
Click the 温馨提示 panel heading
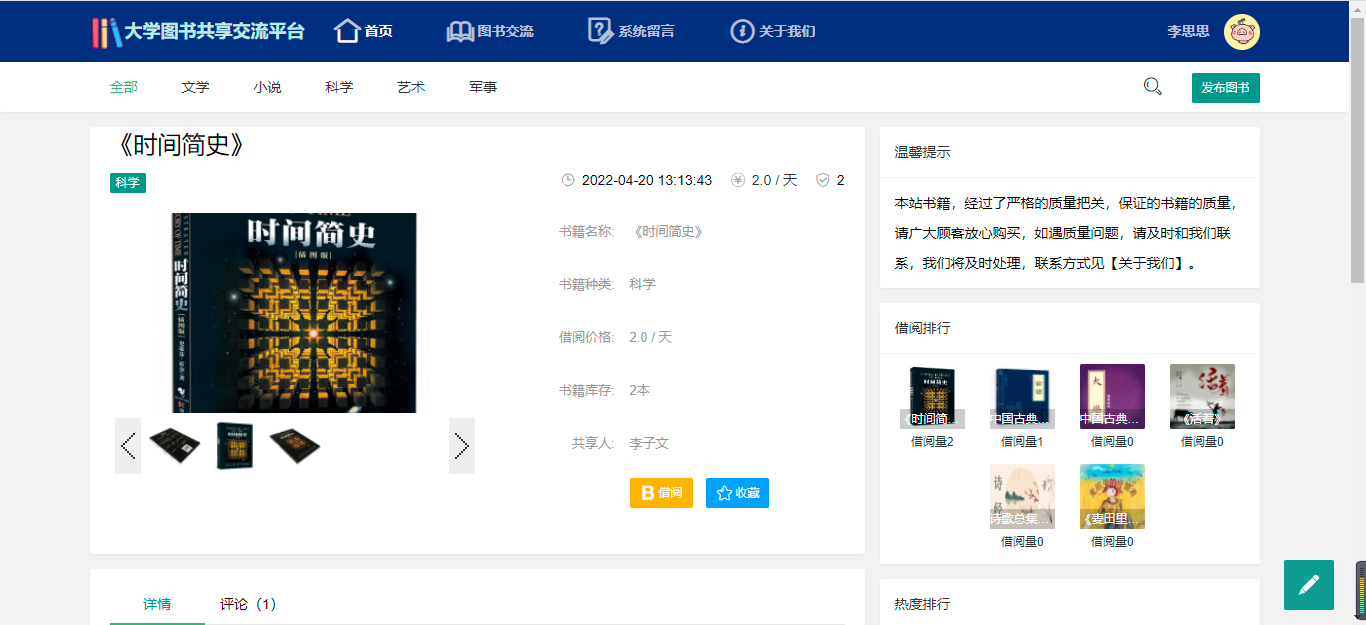click(x=922, y=152)
